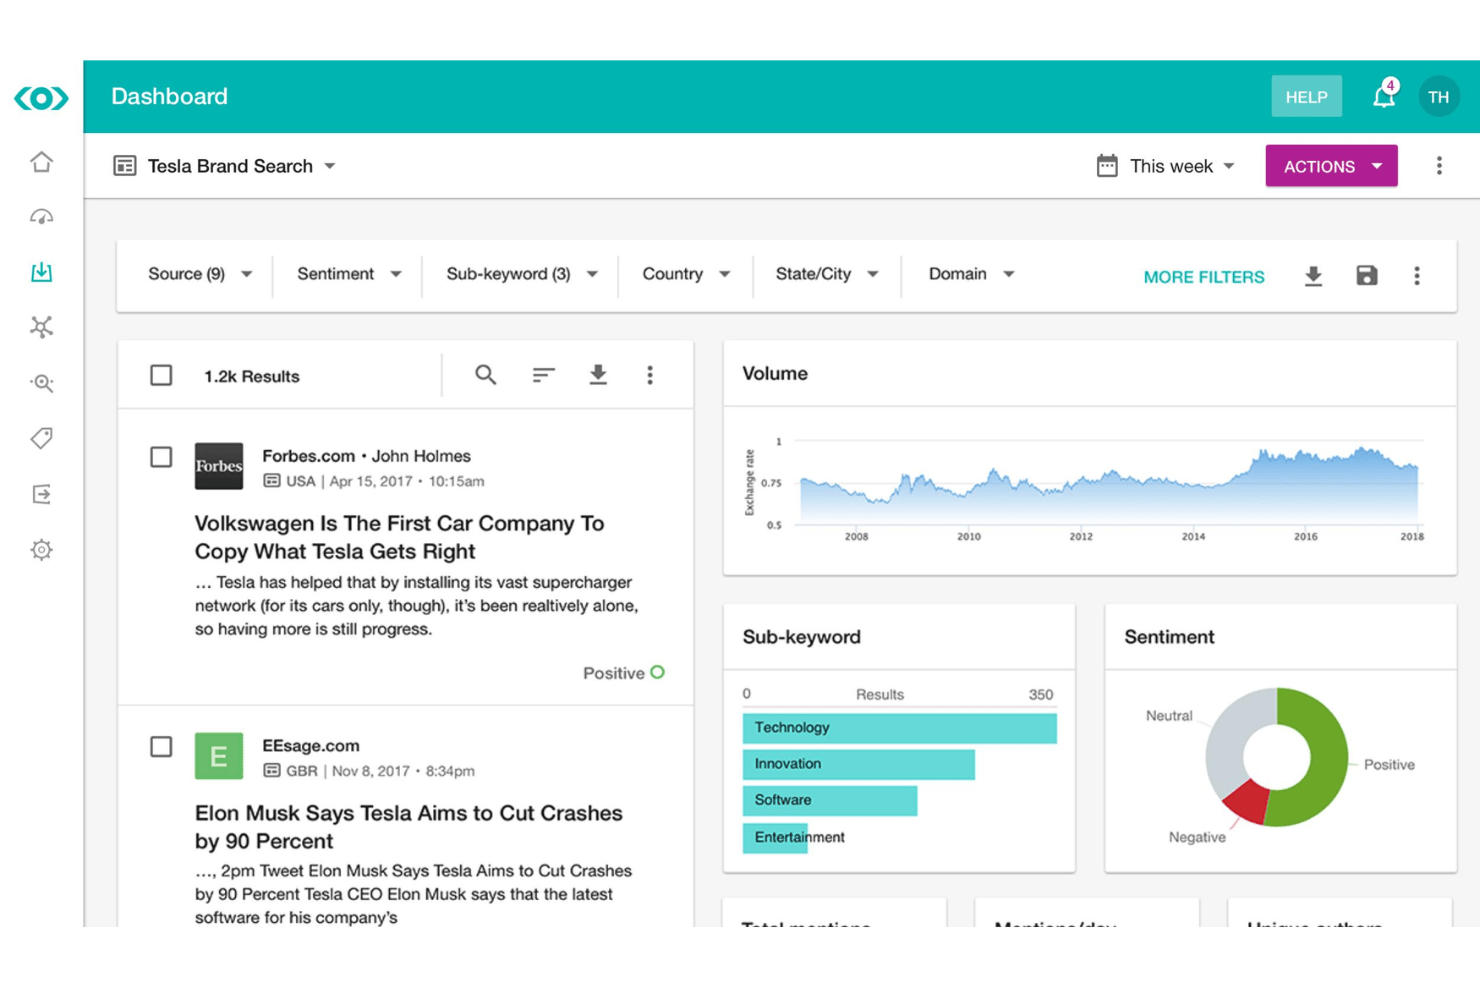Open the more options menu beside ACTIONS
Screen dimensions: 1480x987
1439,166
